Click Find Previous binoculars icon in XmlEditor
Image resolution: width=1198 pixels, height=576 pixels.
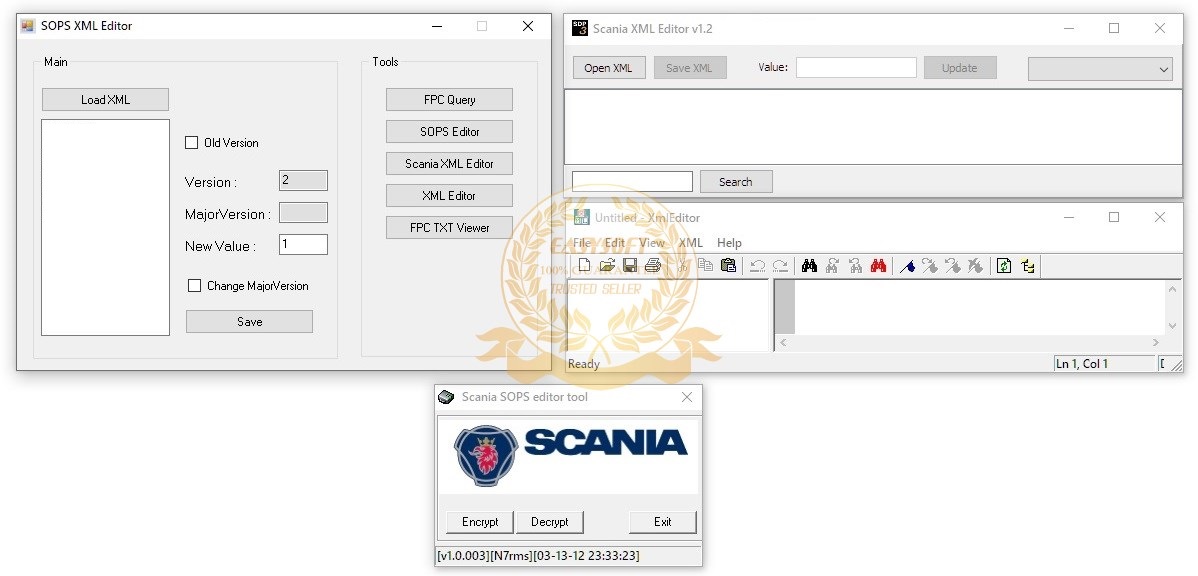[x=856, y=266]
